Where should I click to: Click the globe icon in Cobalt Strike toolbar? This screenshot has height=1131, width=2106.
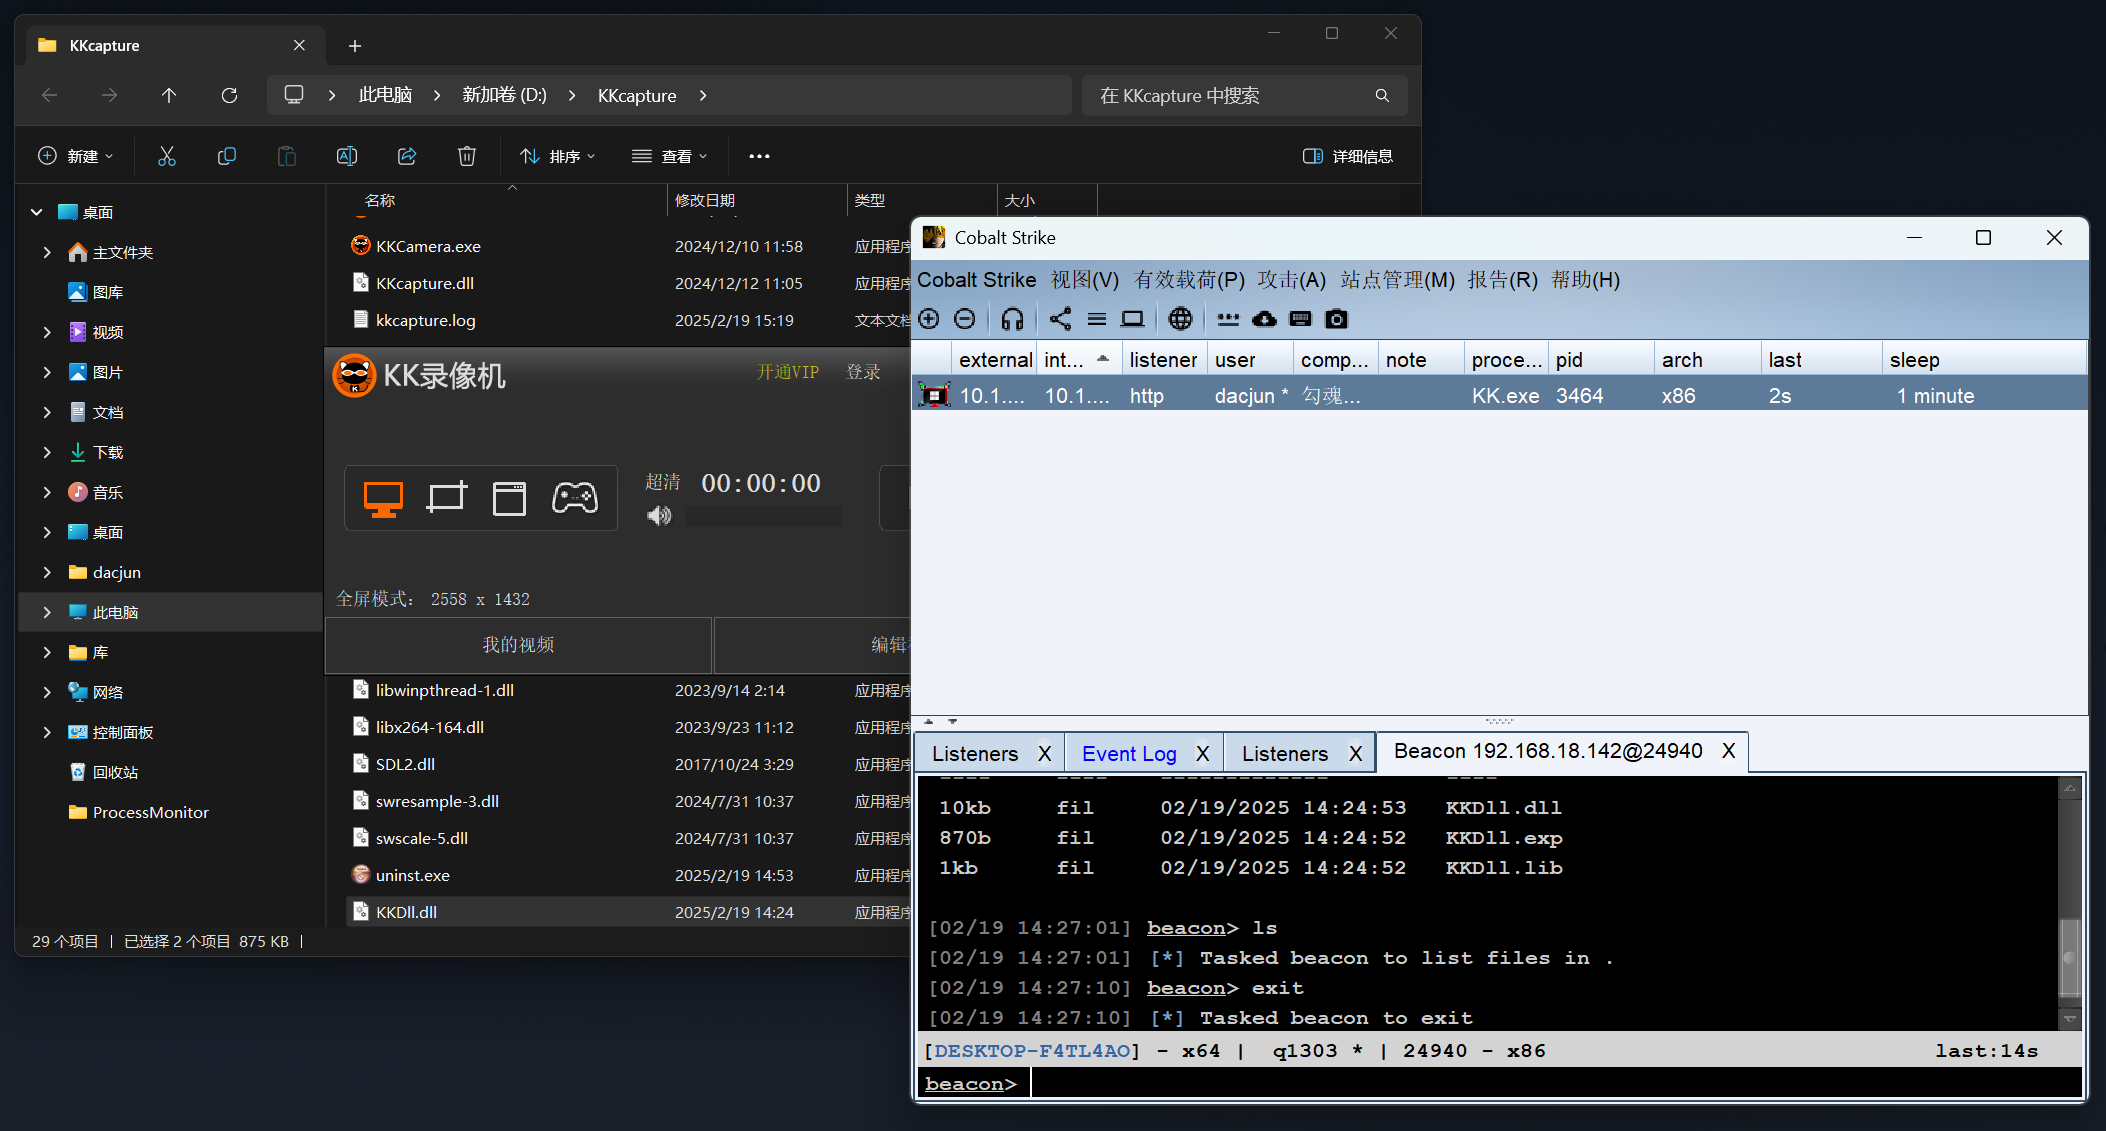tap(1181, 319)
